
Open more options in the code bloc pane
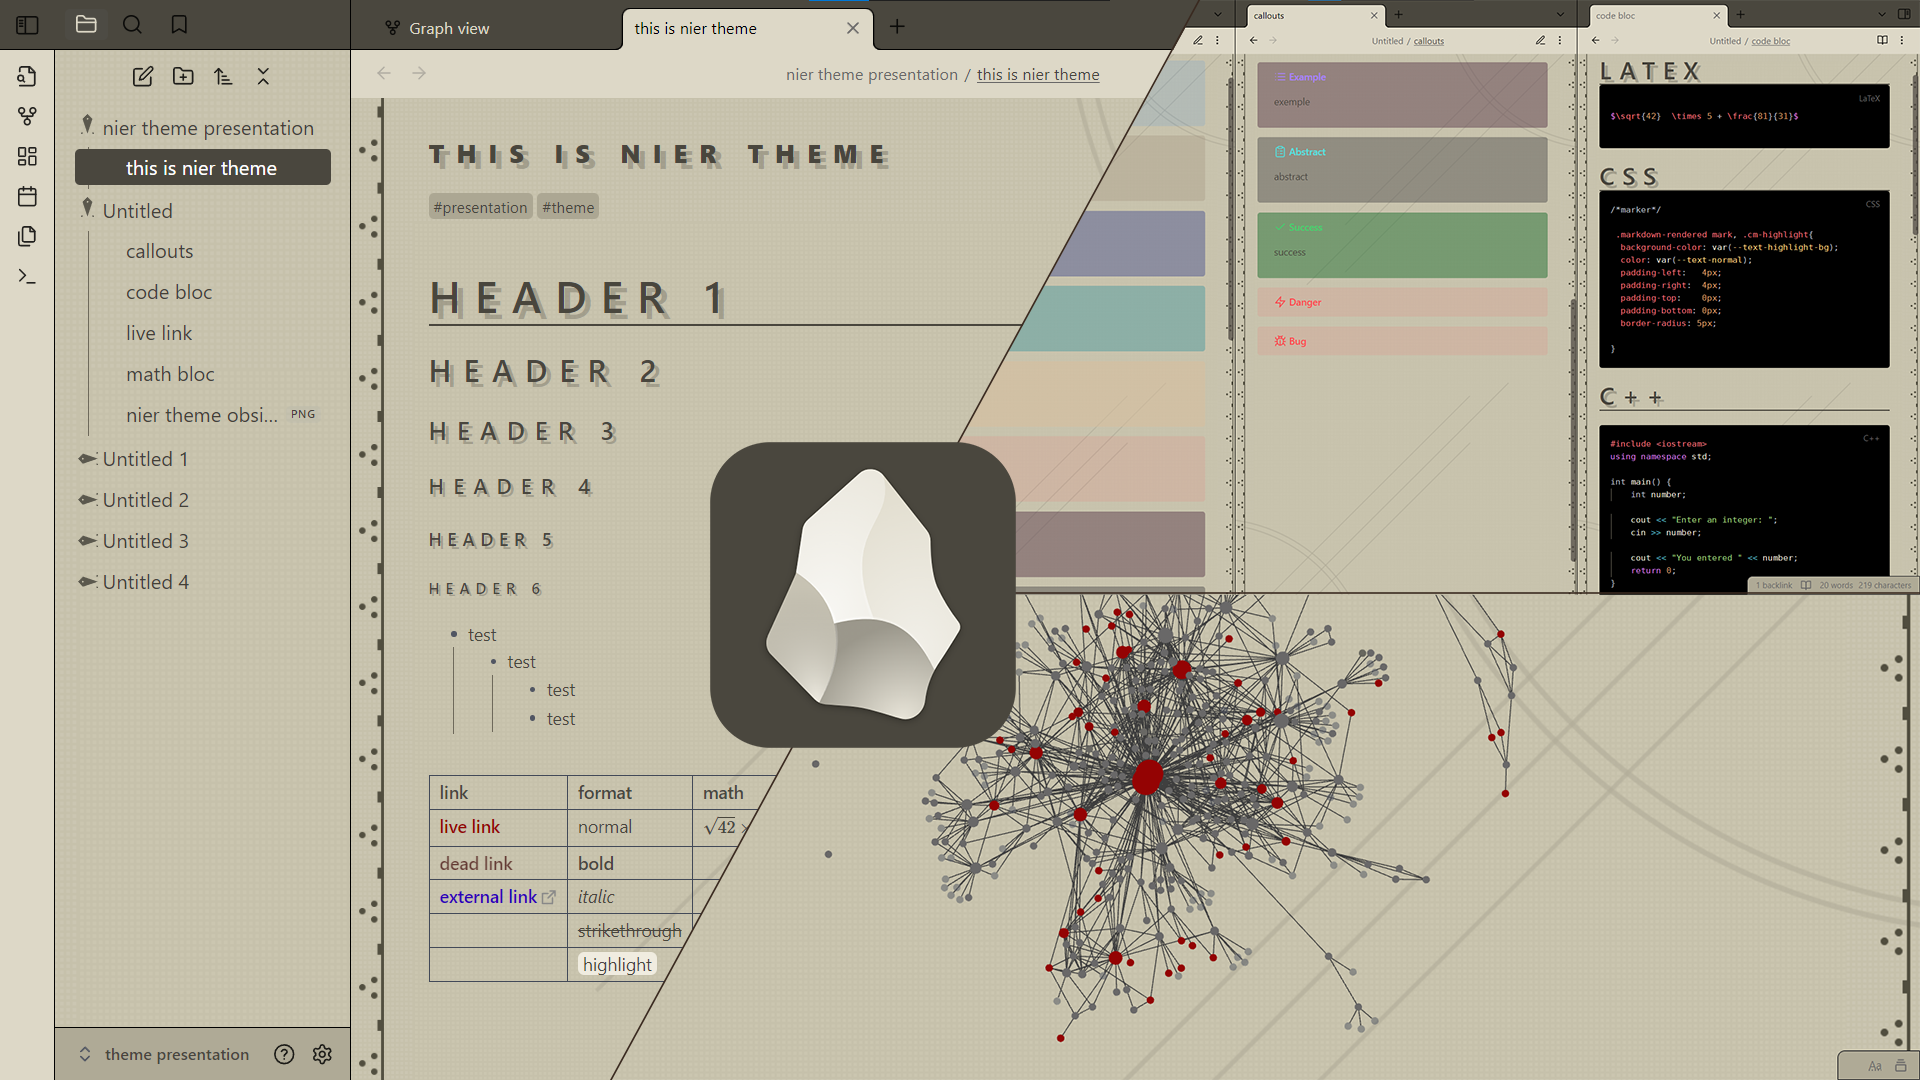(1902, 41)
